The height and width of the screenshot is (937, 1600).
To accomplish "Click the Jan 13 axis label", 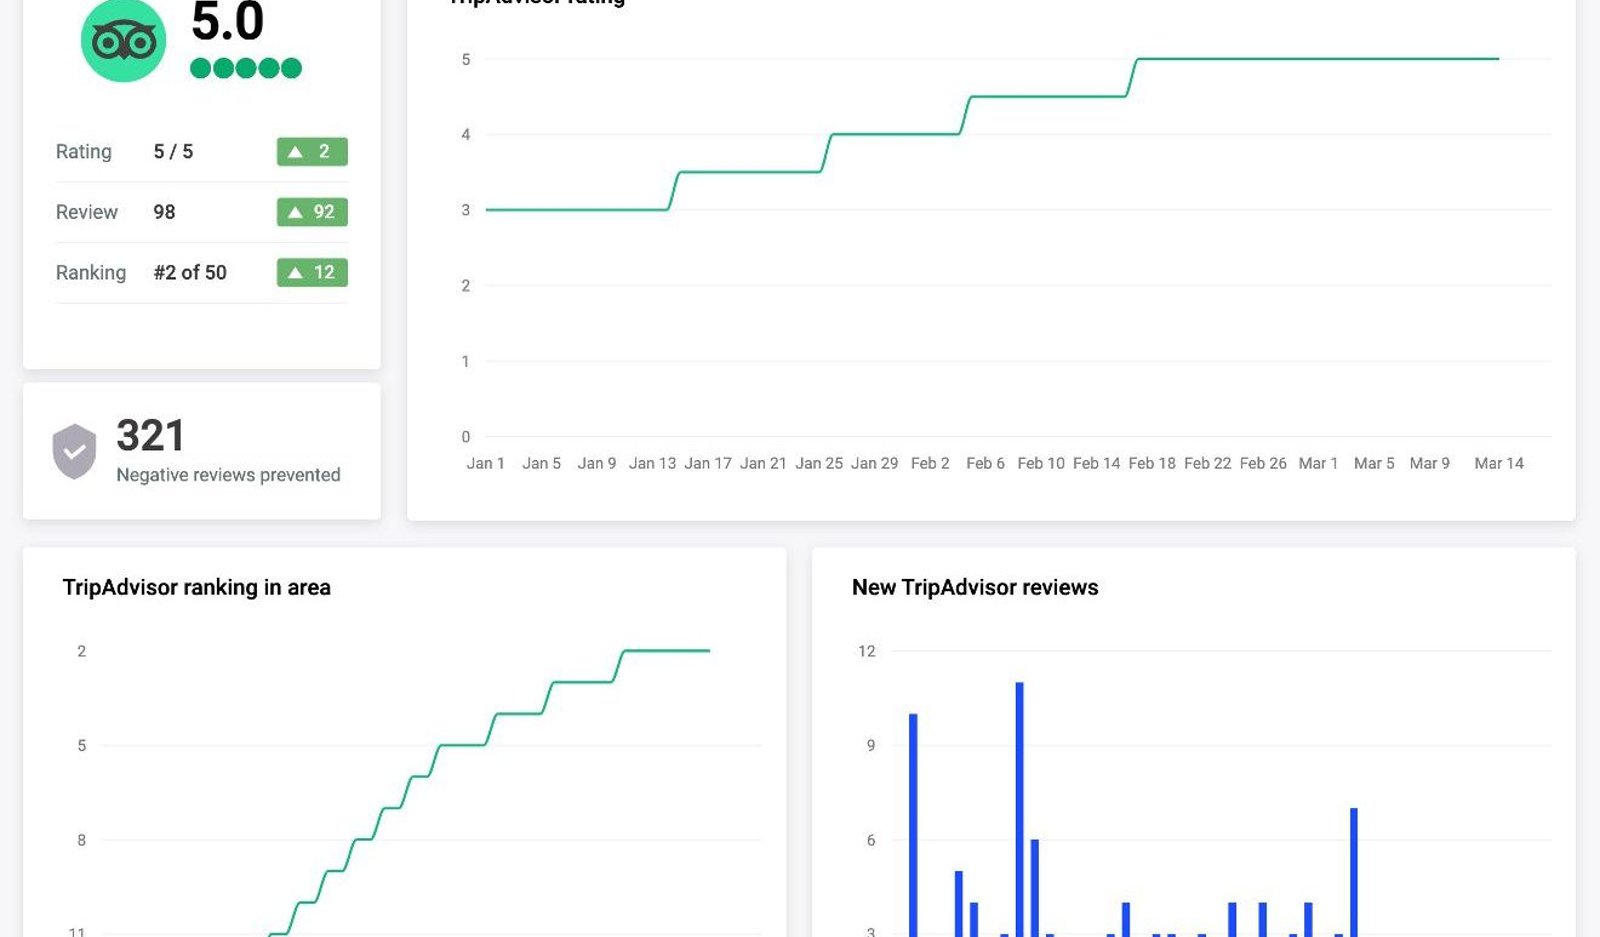I will 652,463.
